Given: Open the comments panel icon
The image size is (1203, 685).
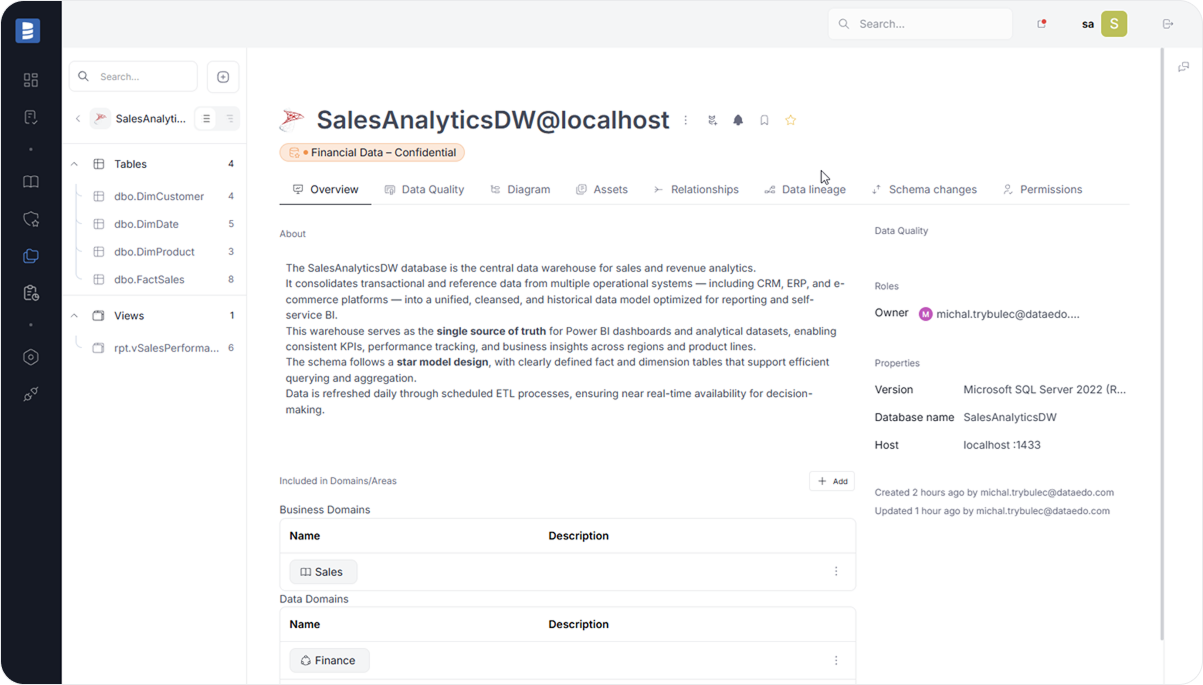Looking at the screenshot, I should 1183,67.
